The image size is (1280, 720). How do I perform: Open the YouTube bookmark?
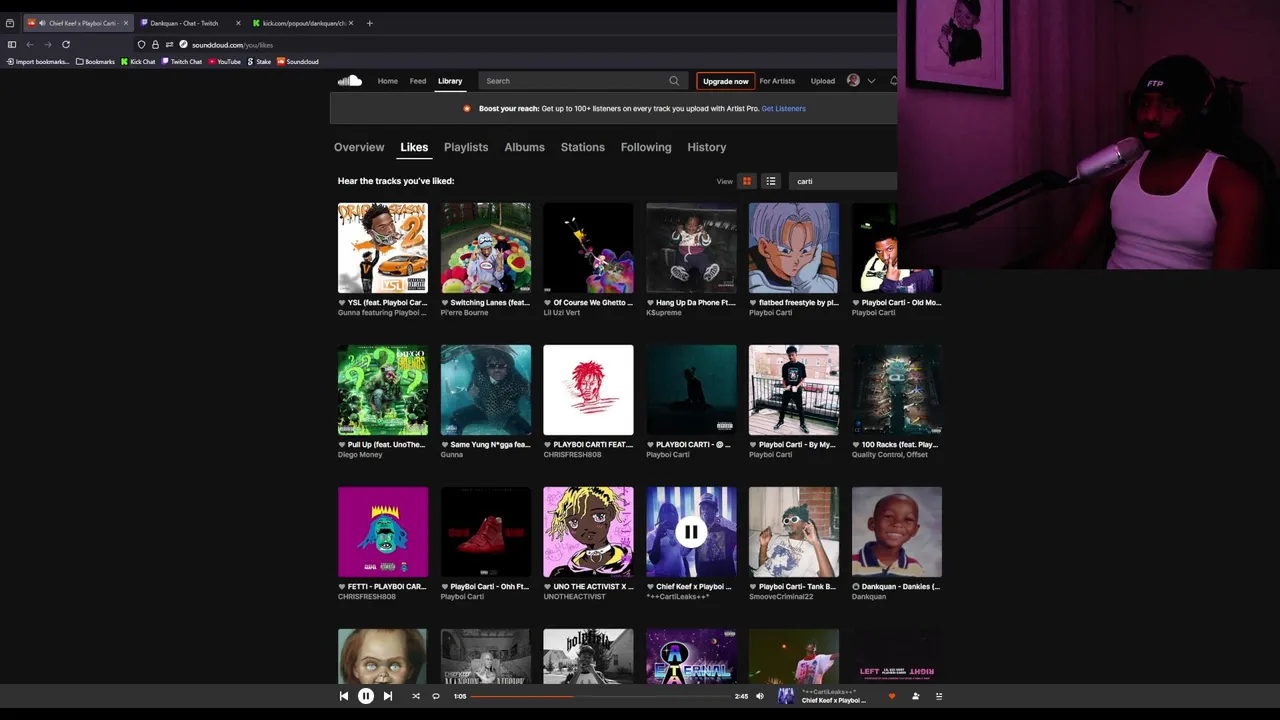tap(225, 62)
